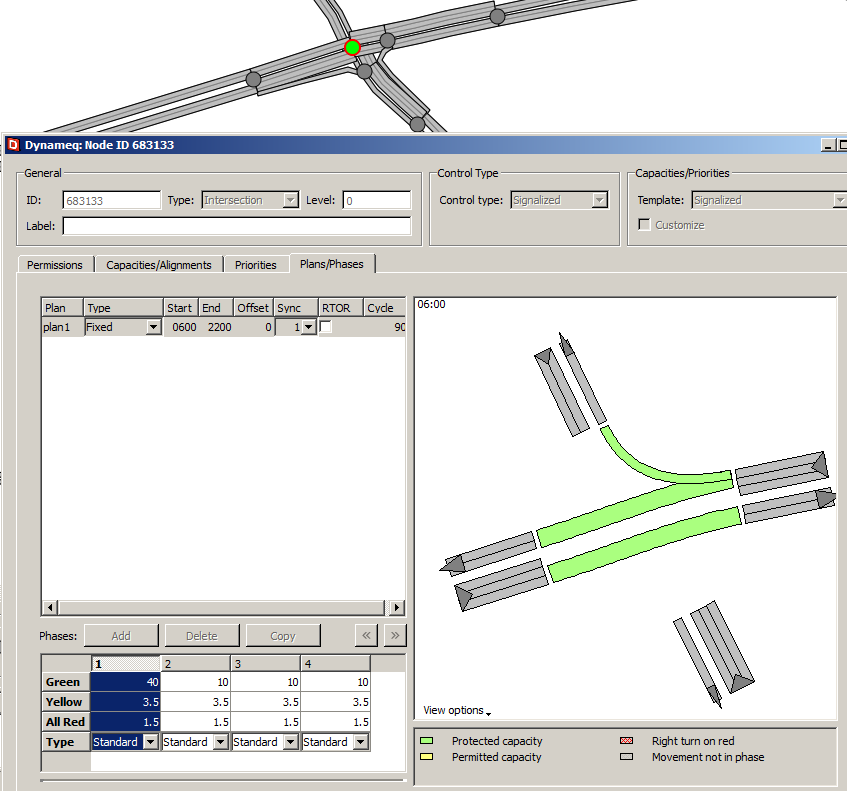Switch to the Priorities tab
The width and height of the screenshot is (847, 791).
click(256, 265)
